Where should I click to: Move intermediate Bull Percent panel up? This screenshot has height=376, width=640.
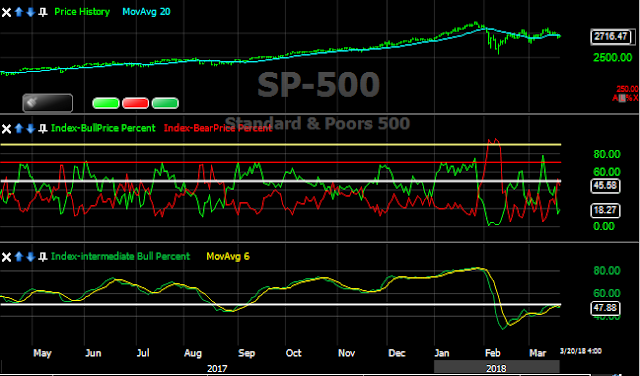(x=19, y=257)
